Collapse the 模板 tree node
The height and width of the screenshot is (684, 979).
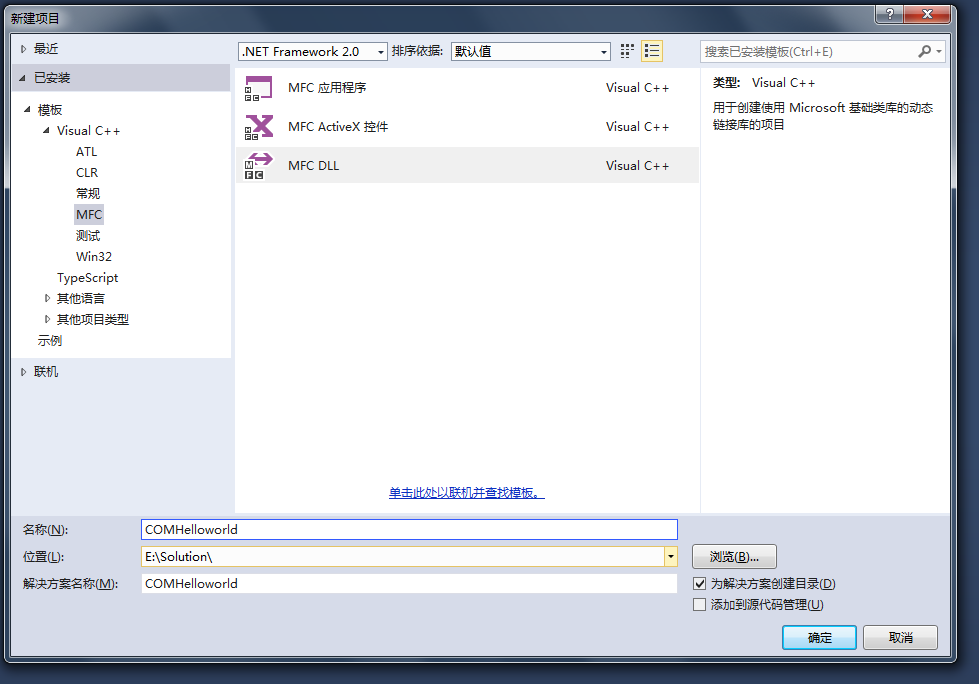[x=27, y=110]
